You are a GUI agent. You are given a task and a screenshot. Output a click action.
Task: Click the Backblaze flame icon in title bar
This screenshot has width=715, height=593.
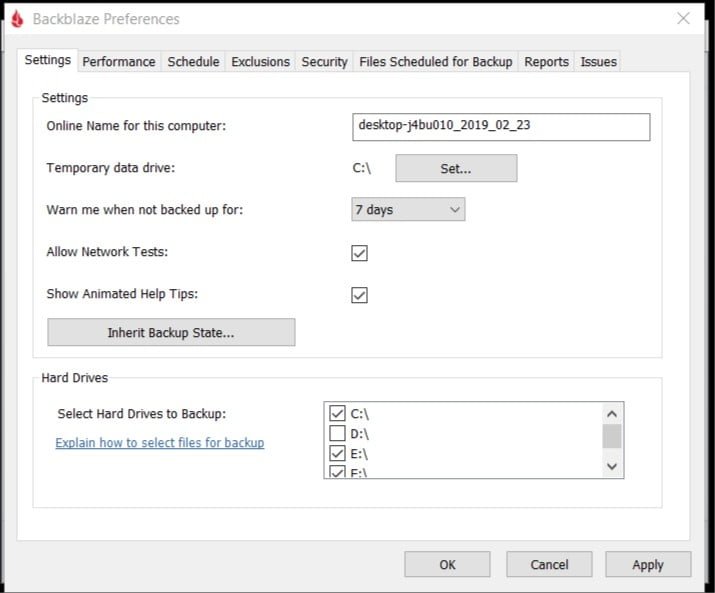click(x=17, y=19)
